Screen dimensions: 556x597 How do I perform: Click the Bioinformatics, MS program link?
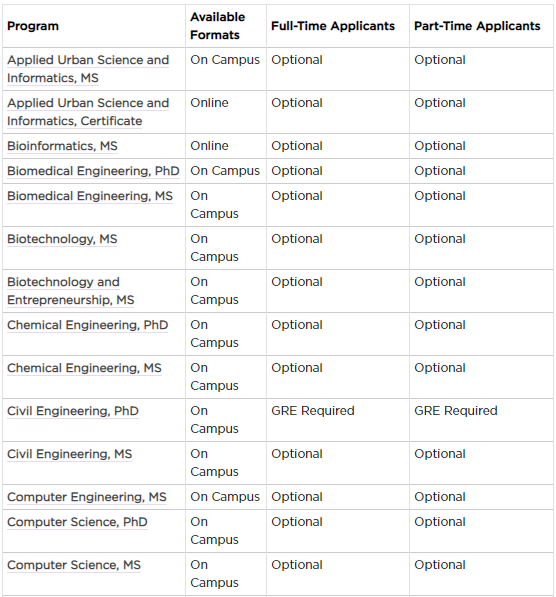(x=62, y=146)
